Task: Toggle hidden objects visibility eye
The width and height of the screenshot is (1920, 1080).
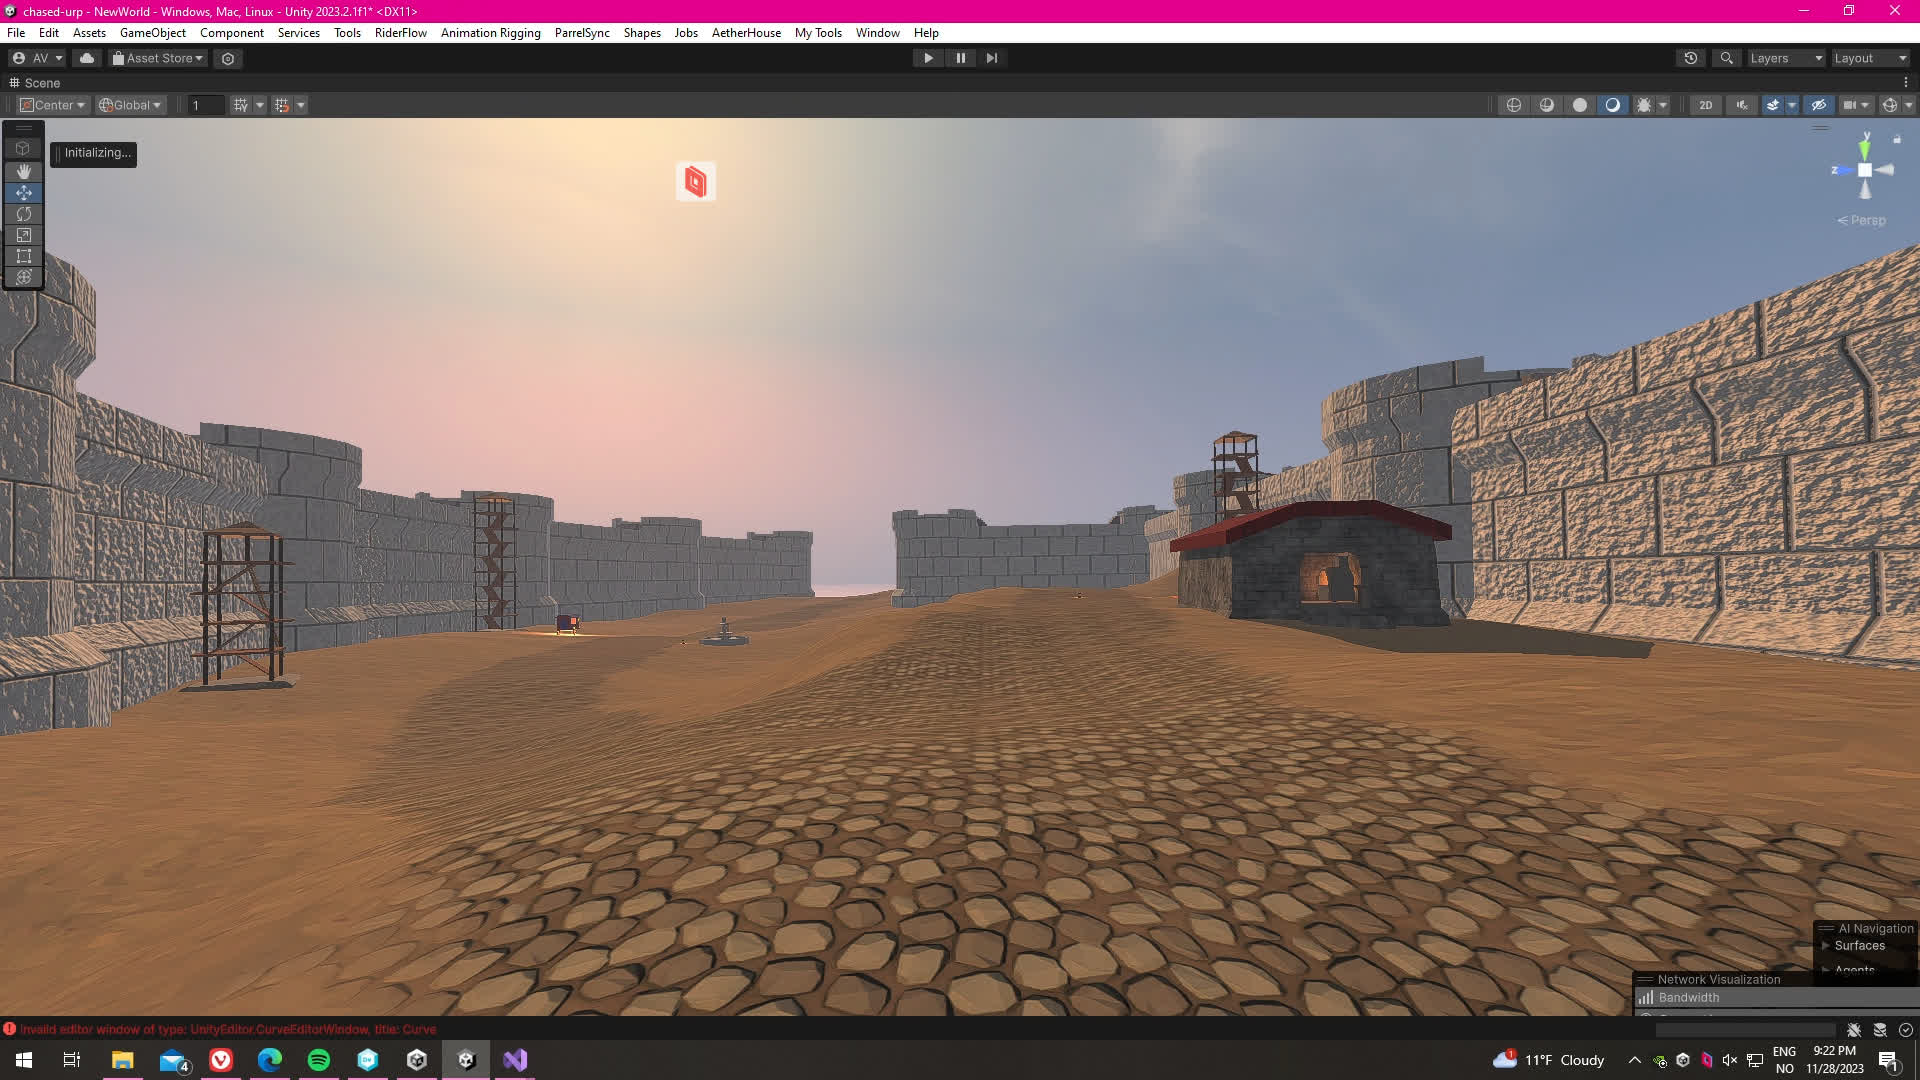Action: (x=1819, y=105)
